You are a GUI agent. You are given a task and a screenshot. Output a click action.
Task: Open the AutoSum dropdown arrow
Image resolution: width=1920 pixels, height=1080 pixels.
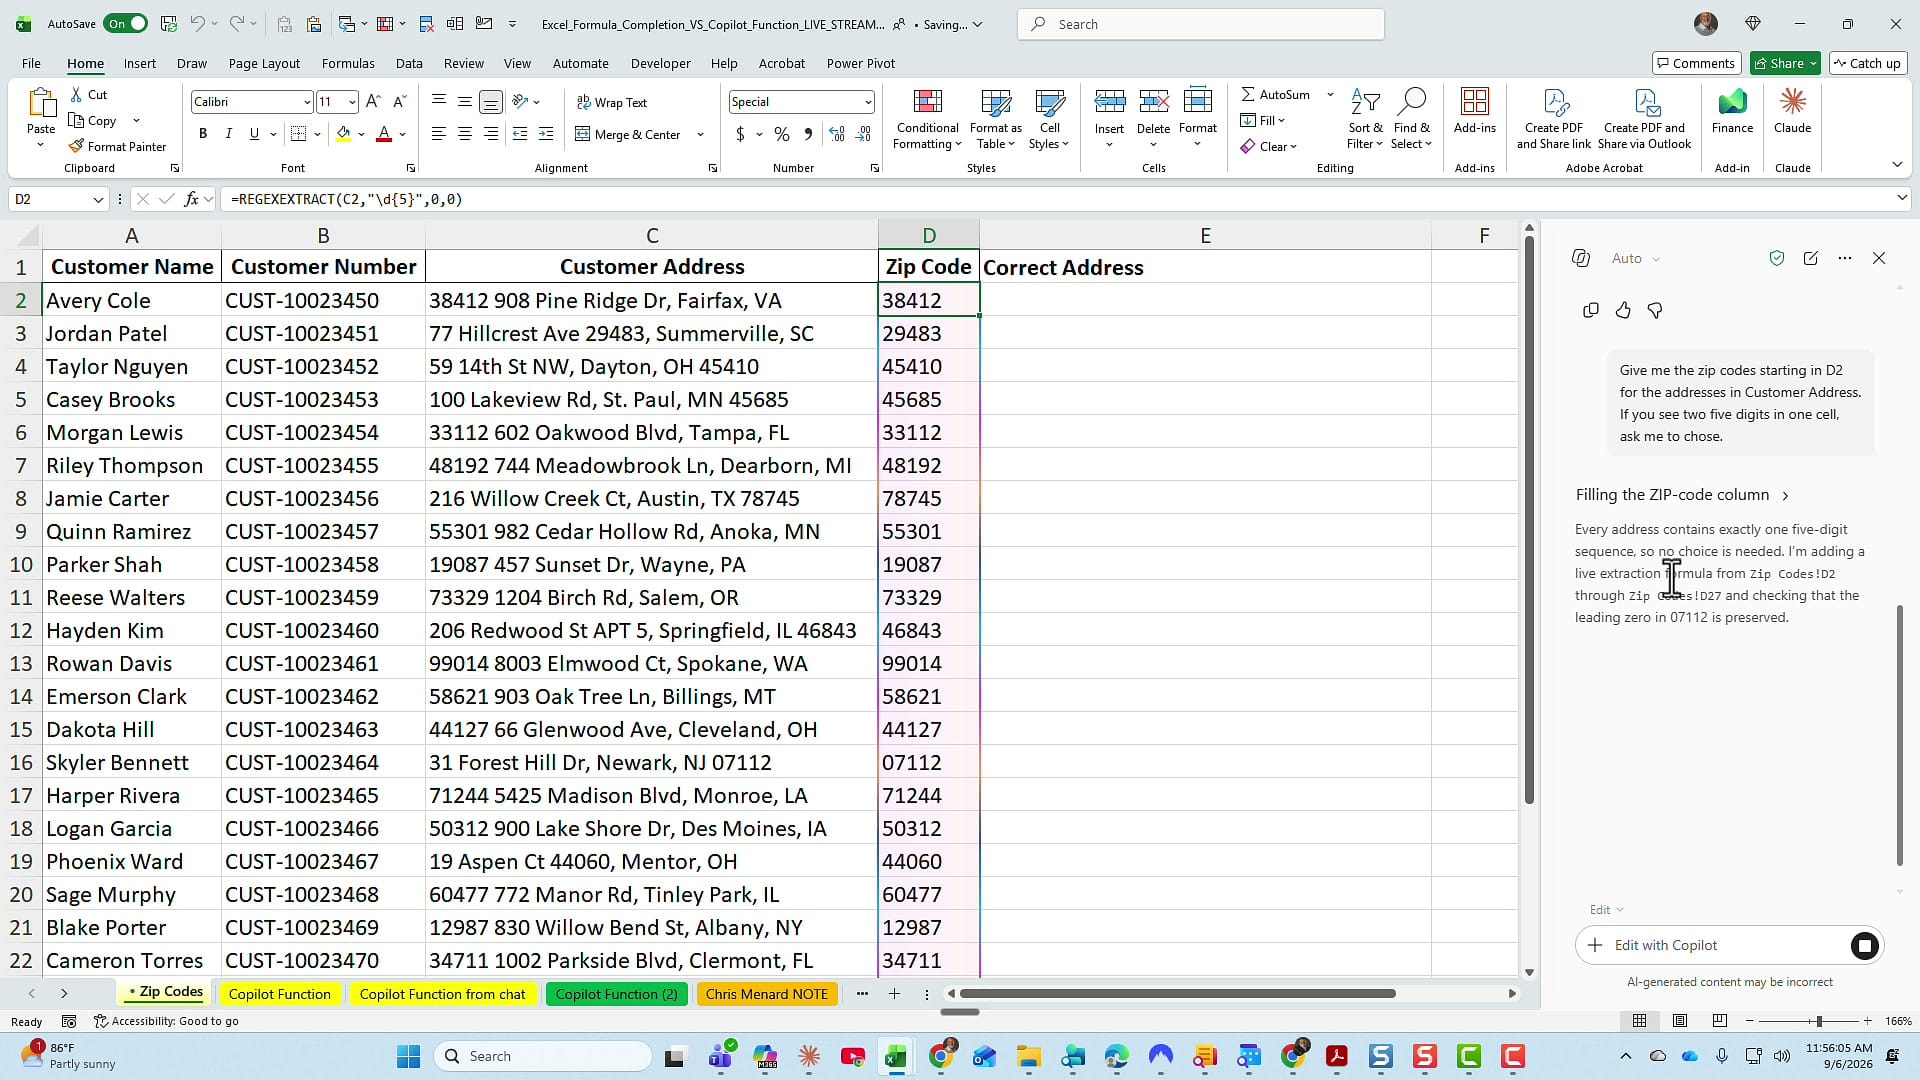tap(1330, 94)
